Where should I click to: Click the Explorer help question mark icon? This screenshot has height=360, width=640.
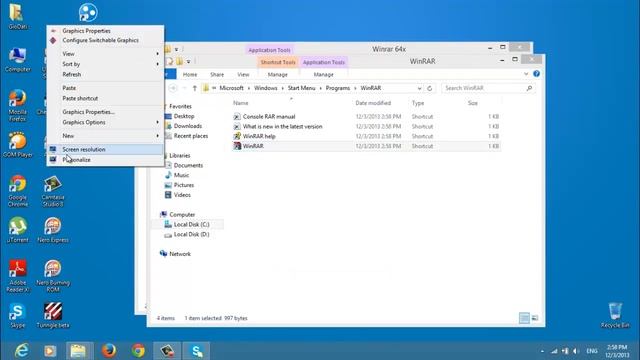[536, 73]
